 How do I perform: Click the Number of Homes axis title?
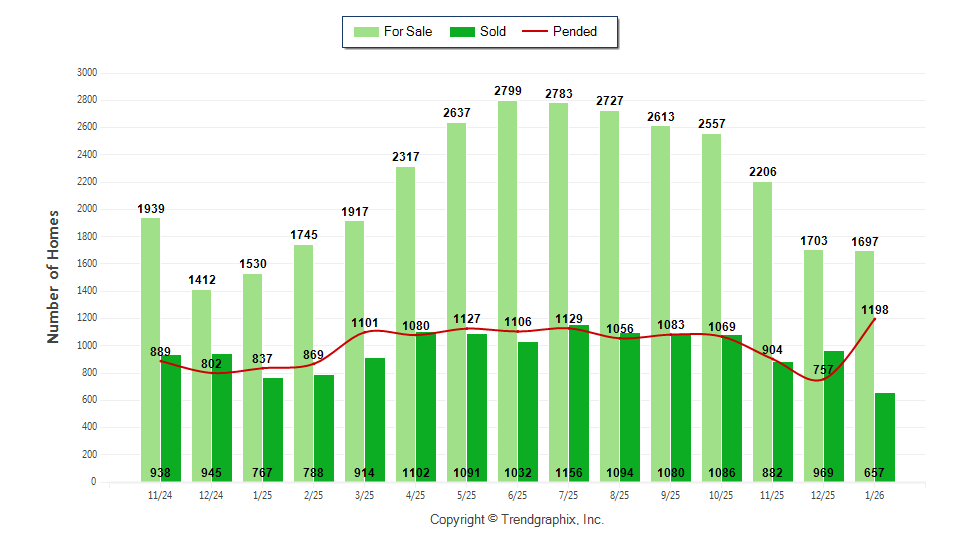[54, 277]
